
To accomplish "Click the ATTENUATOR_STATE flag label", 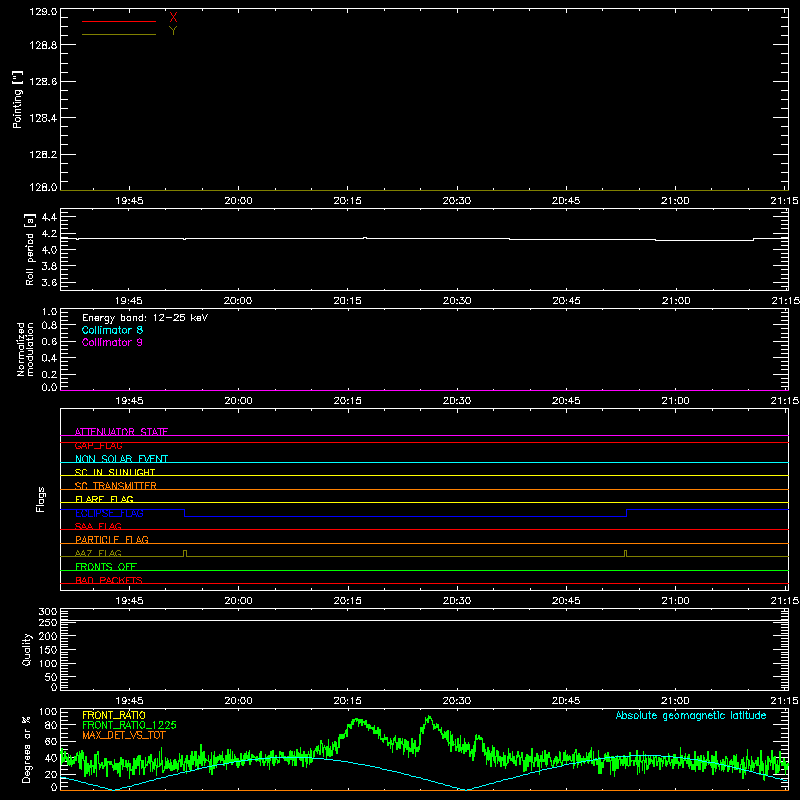I will click(x=121, y=432).
